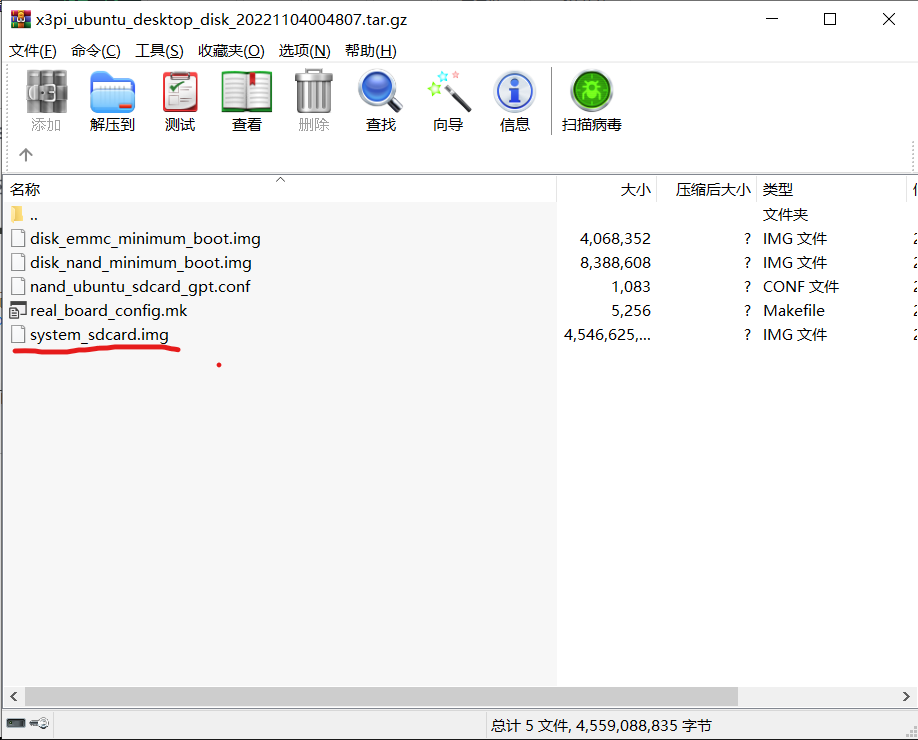918x740 pixels.
Task: Click status bar total 5 files text
Action: (x=601, y=725)
